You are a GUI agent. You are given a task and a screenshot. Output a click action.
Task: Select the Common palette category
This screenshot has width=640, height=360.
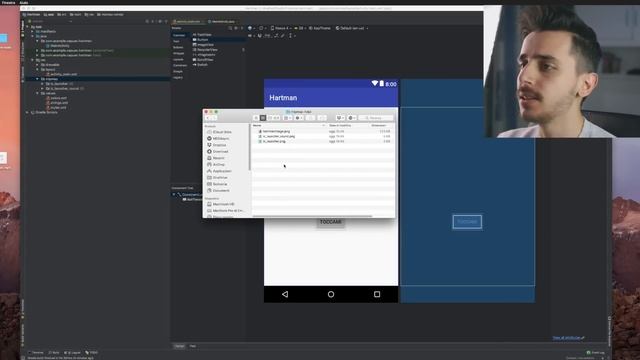(179, 35)
